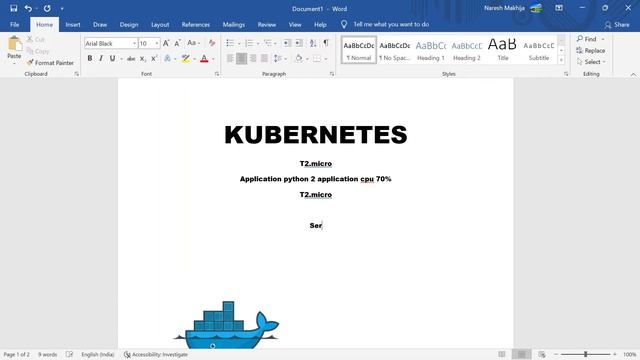Click the Tell me what you want to do box
The image size is (640, 360).
tap(391, 24)
